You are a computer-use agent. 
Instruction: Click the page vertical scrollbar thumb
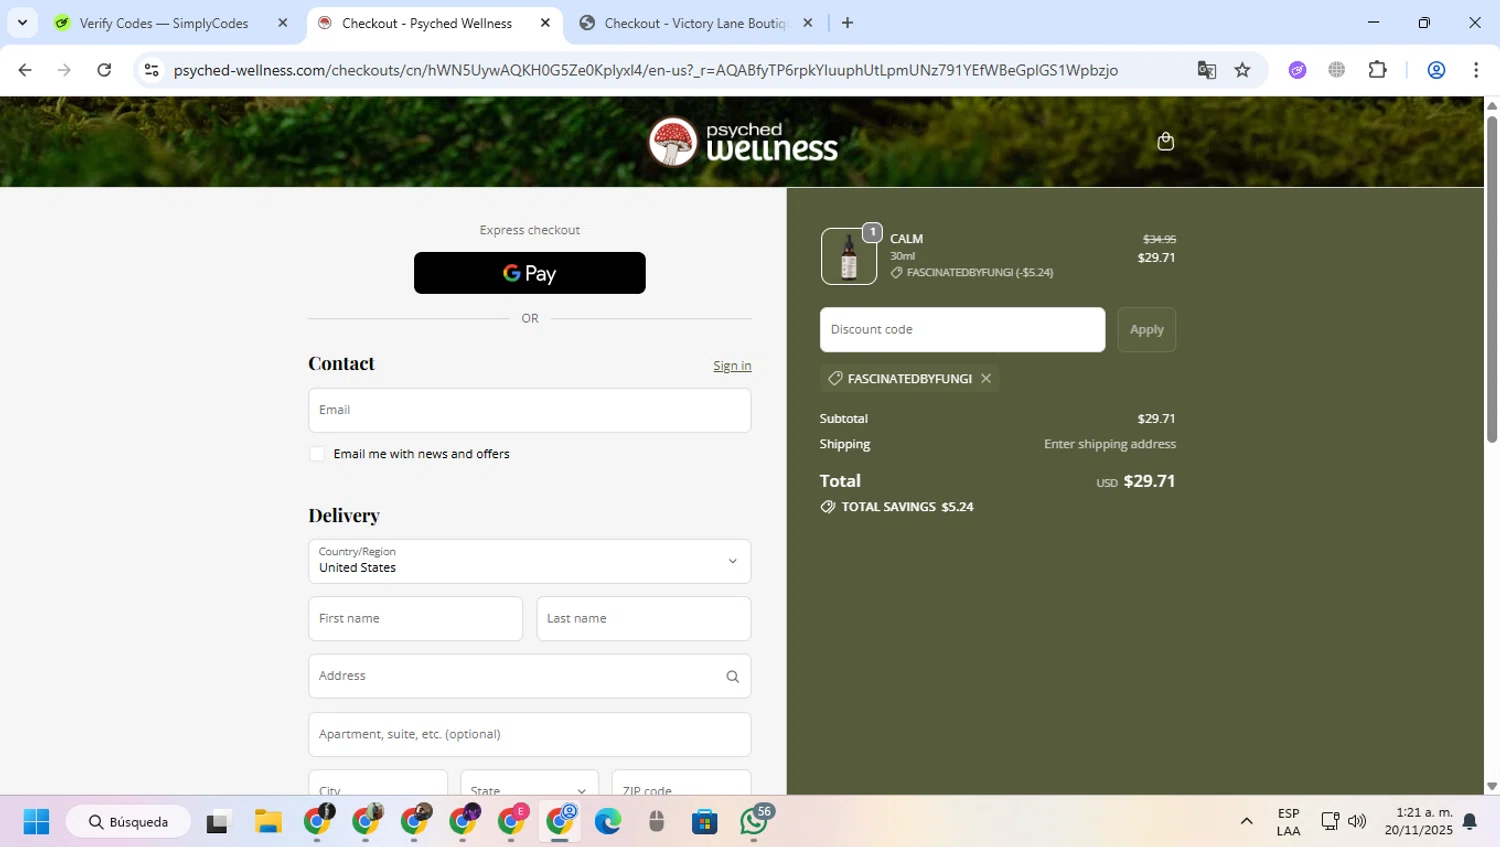click(1492, 280)
